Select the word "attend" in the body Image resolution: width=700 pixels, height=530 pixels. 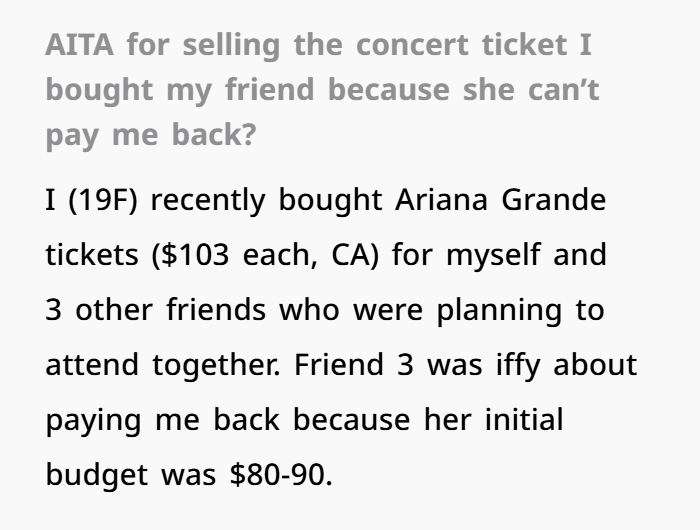pos(93,365)
